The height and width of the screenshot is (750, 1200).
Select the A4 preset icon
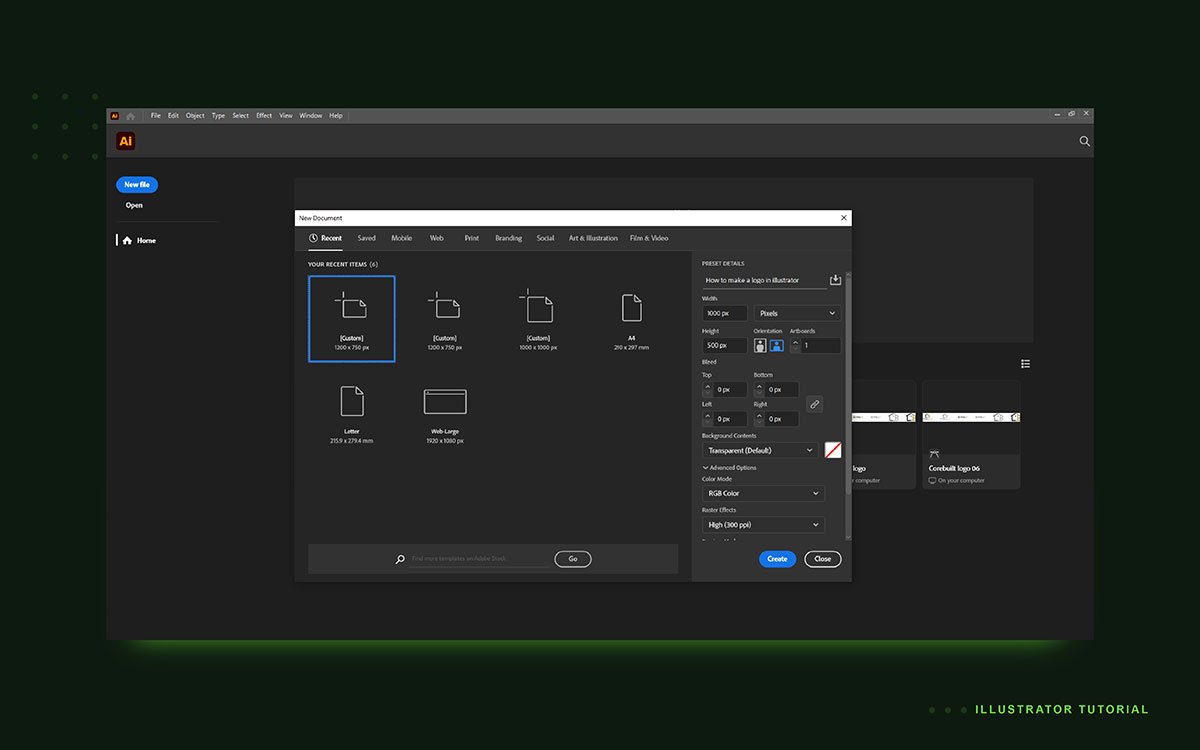click(x=631, y=308)
